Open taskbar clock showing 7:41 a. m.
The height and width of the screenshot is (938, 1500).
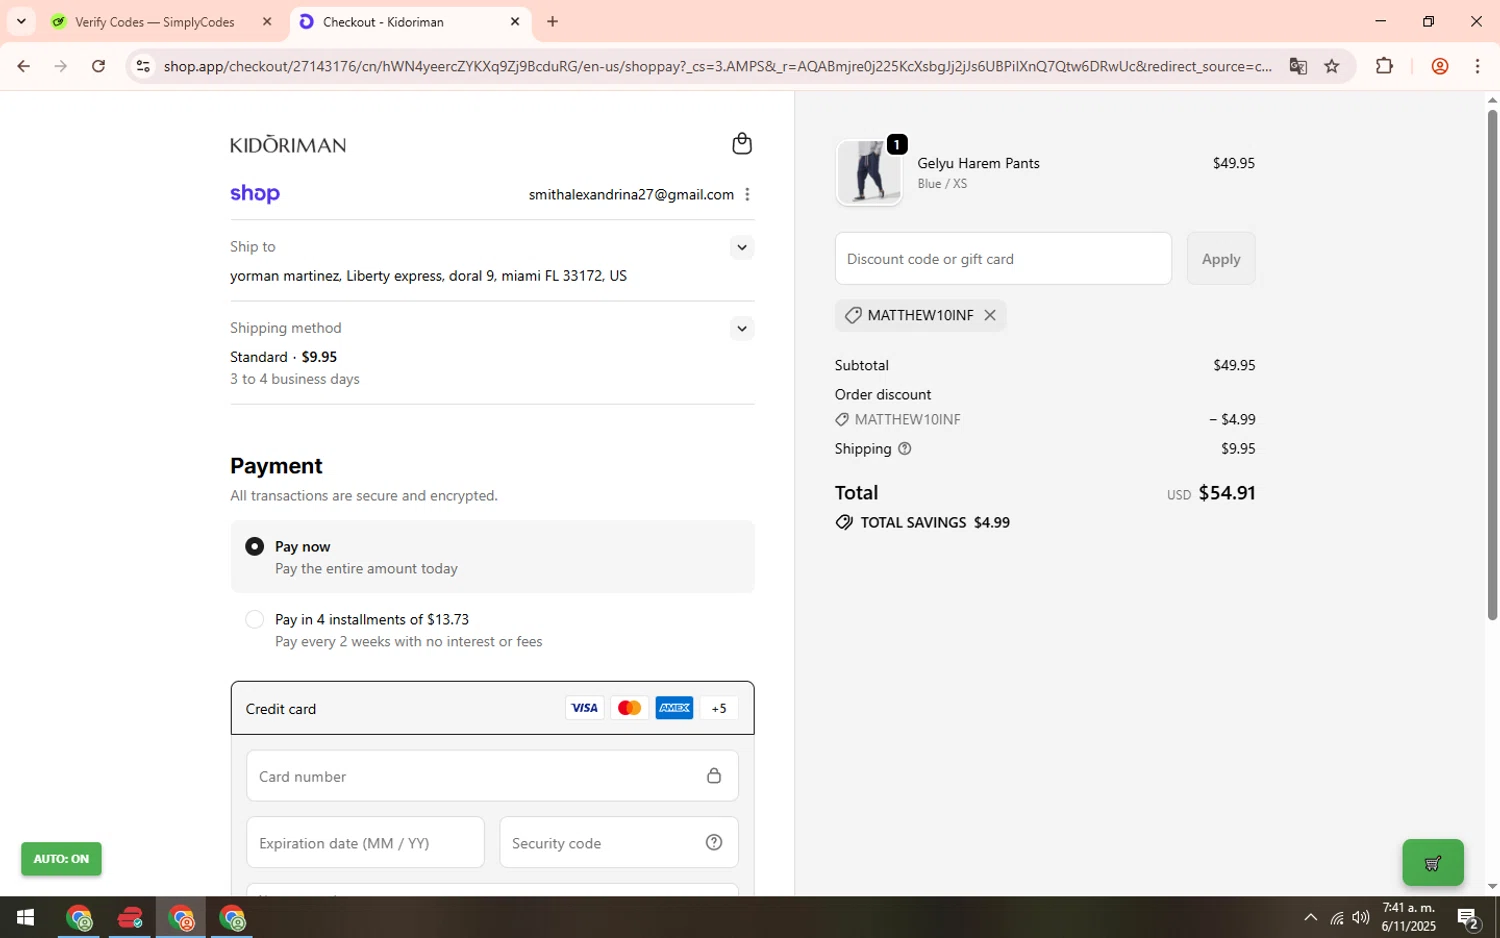[x=1408, y=917]
